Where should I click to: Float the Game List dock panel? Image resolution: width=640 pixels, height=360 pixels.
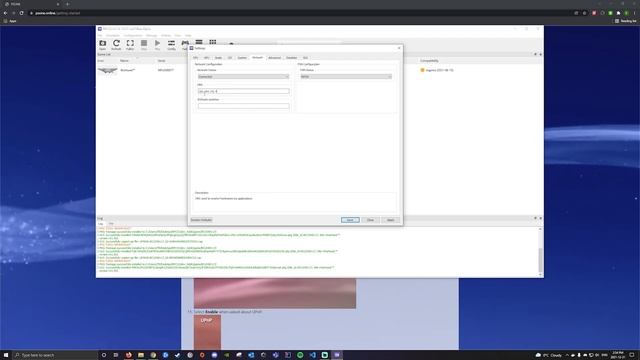coord(535,54)
